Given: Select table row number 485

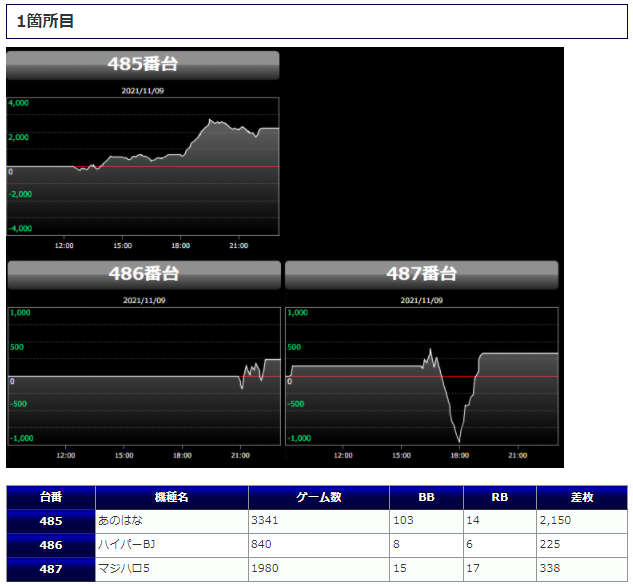Looking at the screenshot, I should click(x=51, y=521).
